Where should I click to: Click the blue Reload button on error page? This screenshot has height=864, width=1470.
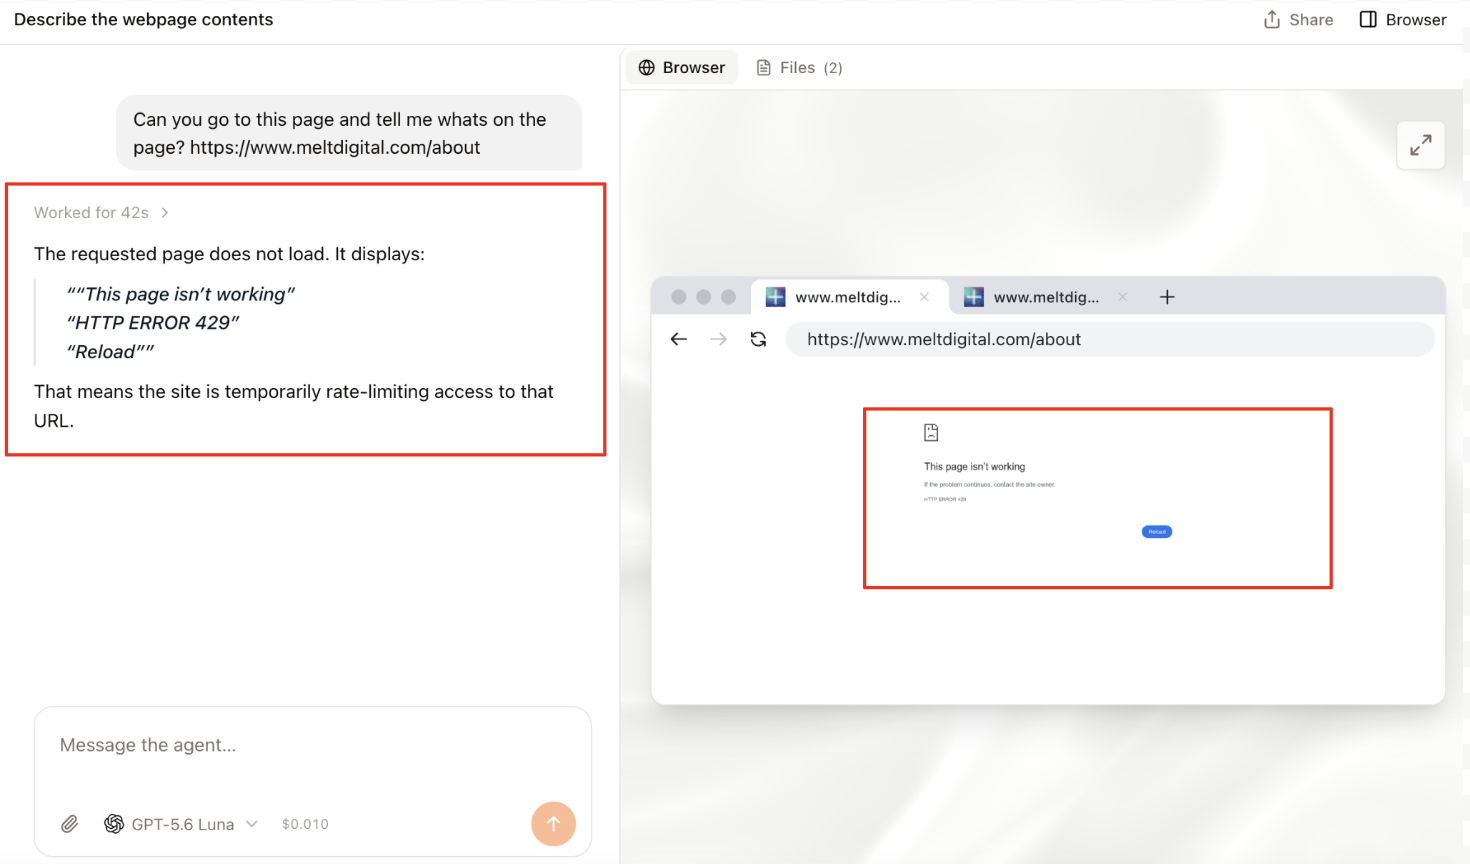[x=1157, y=532]
